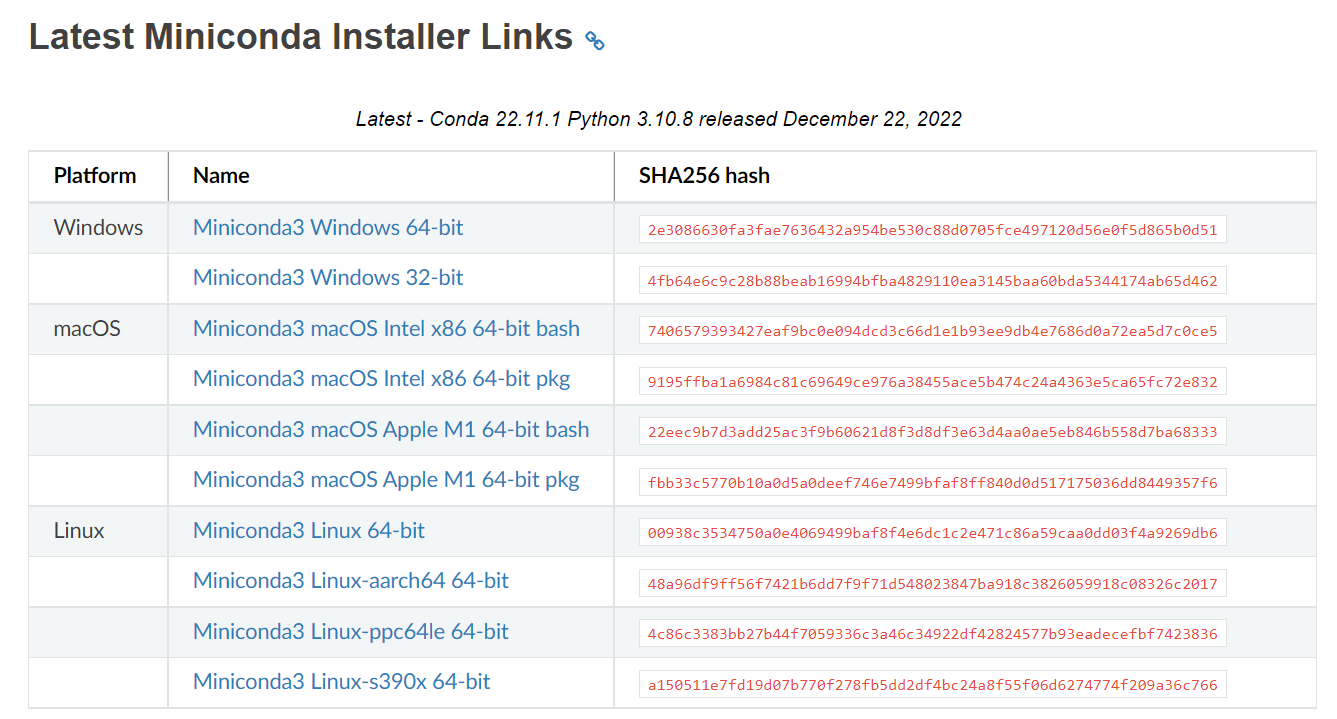Click the hash starting with 4c86c3383bb2
Image resolution: width=1337 pixels, height=719 pixels.
[933, 633]
